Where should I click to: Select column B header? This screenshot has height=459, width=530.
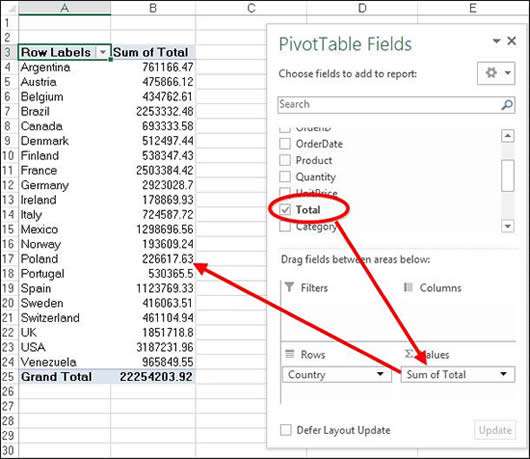click(153, 8)
